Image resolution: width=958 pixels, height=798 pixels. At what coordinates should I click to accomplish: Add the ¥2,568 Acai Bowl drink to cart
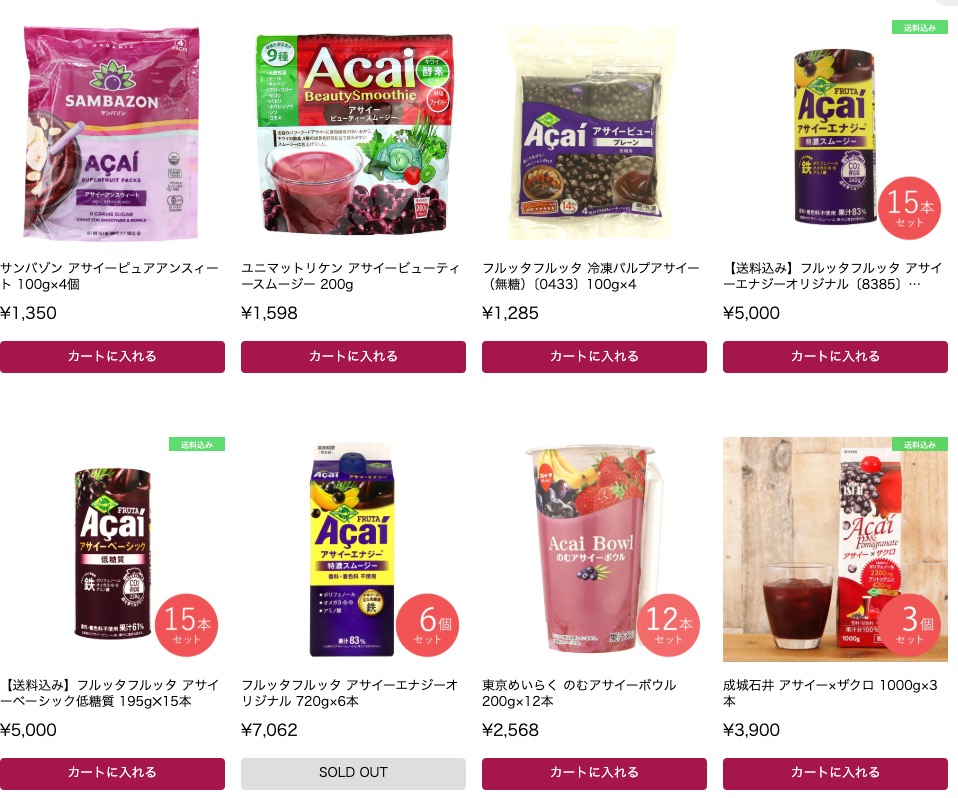(594, 774)
